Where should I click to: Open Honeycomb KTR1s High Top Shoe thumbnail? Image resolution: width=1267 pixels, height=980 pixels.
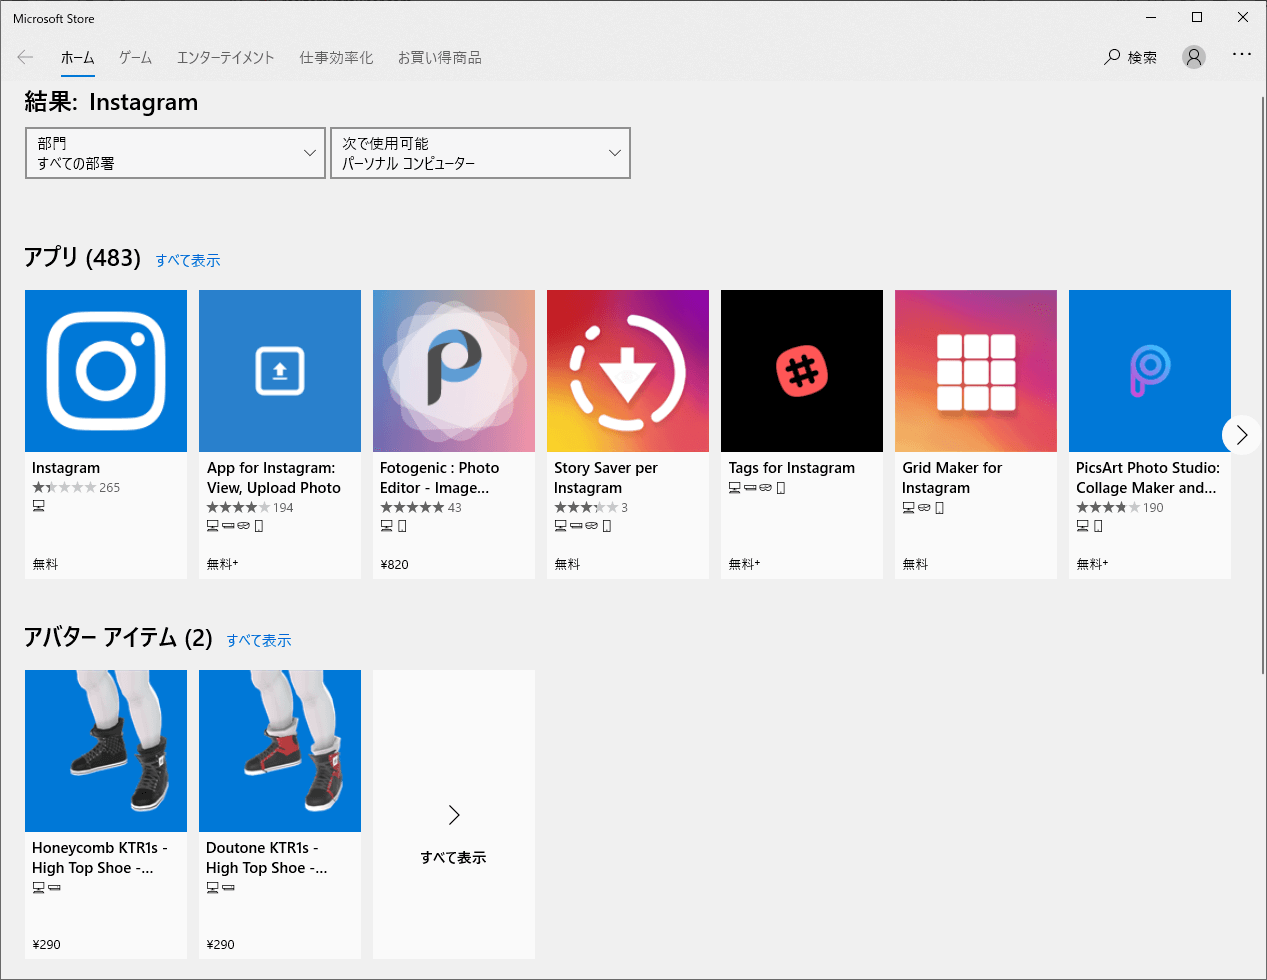[x=105, y=750]
